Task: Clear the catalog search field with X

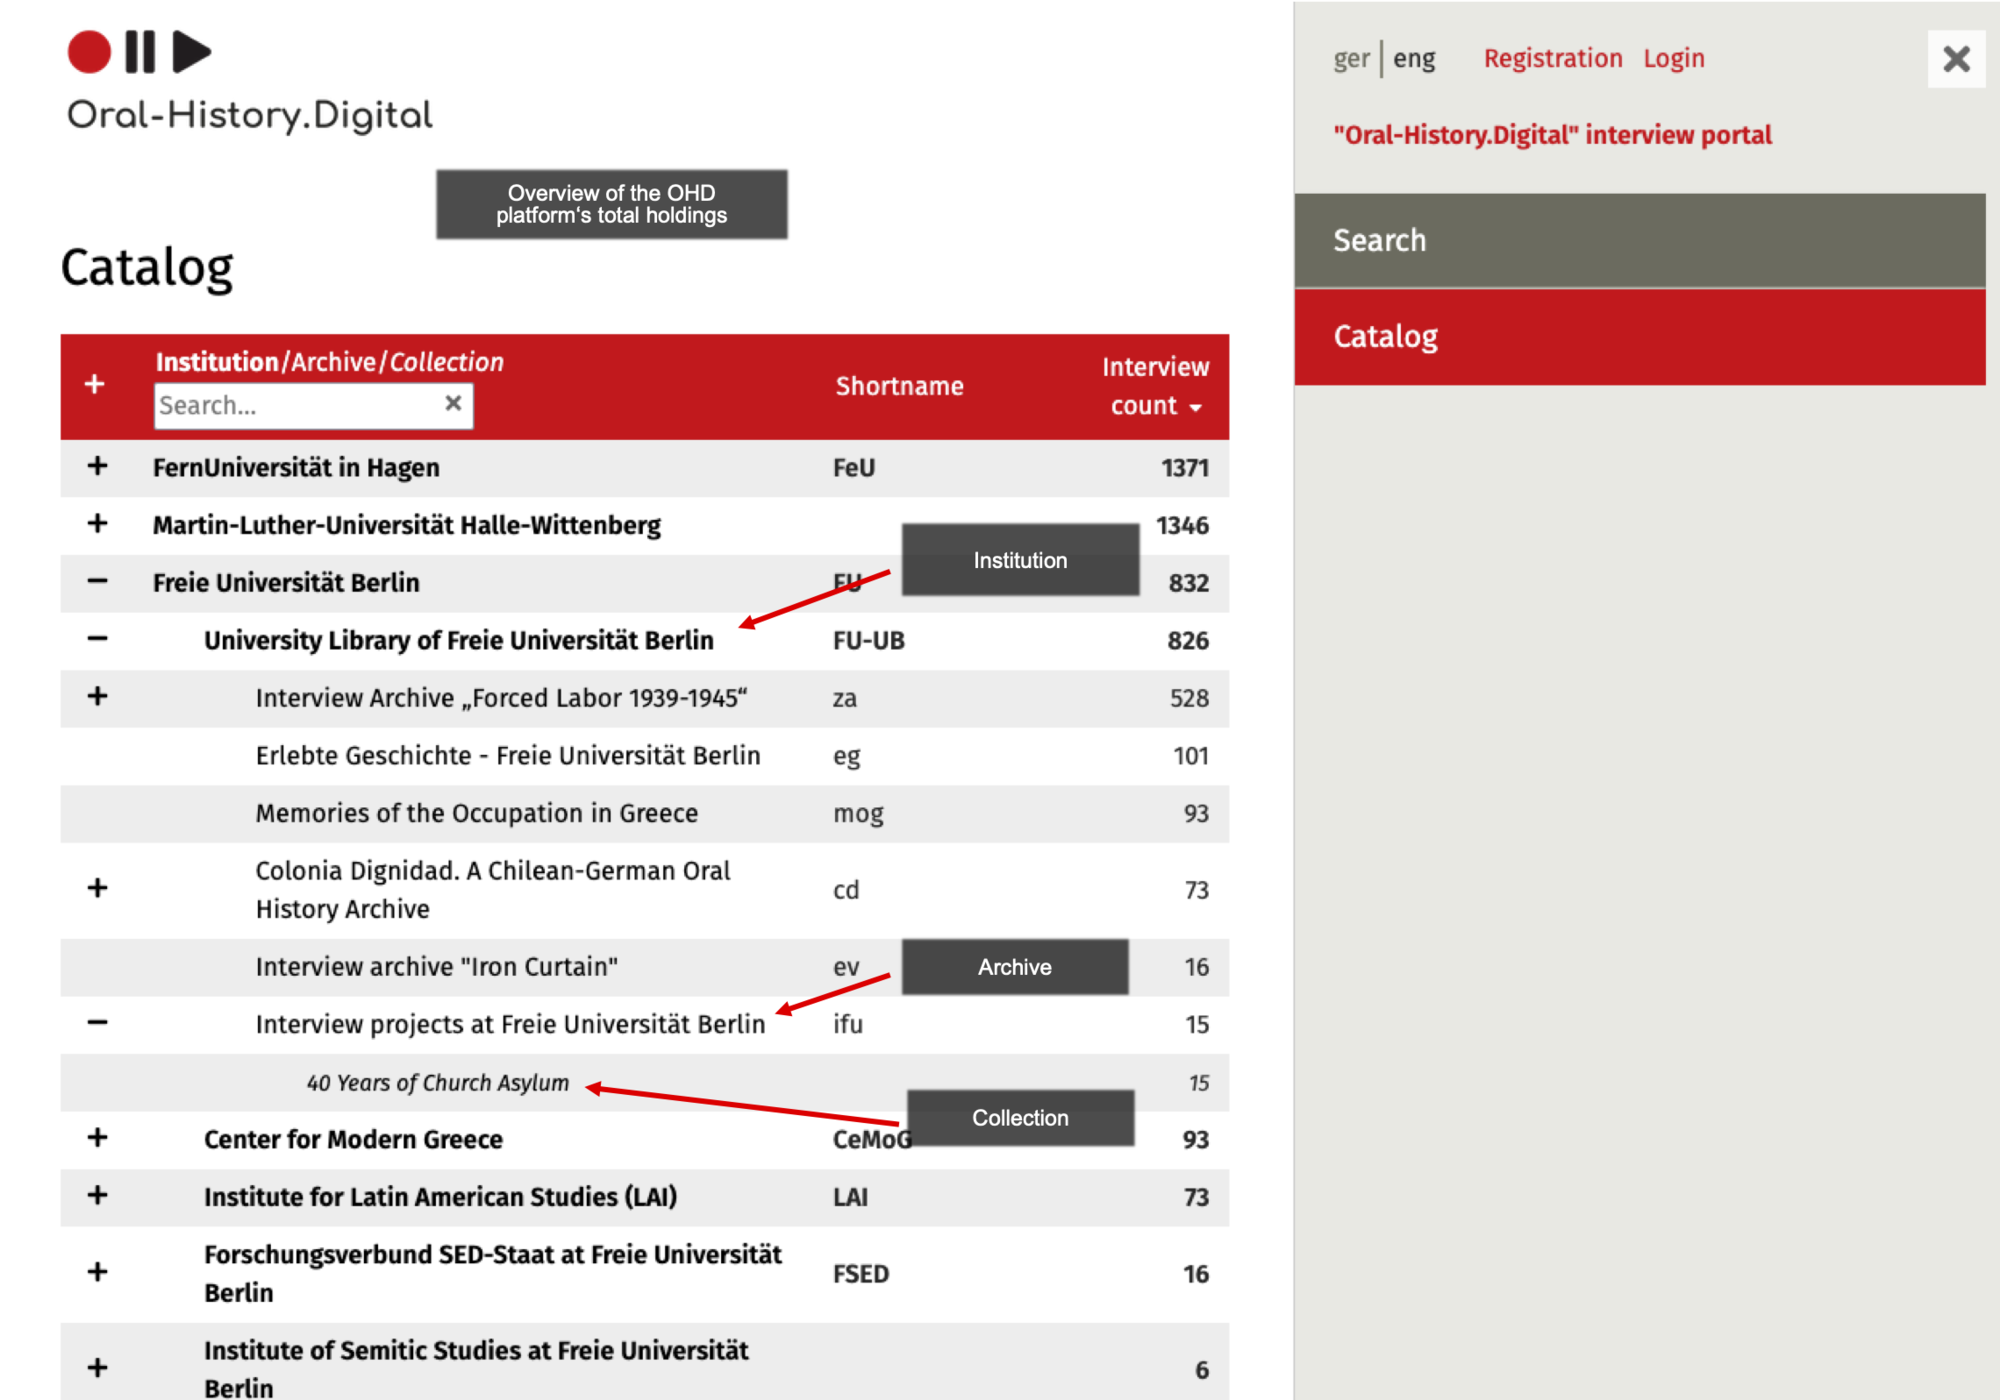Action: [453, 403]
